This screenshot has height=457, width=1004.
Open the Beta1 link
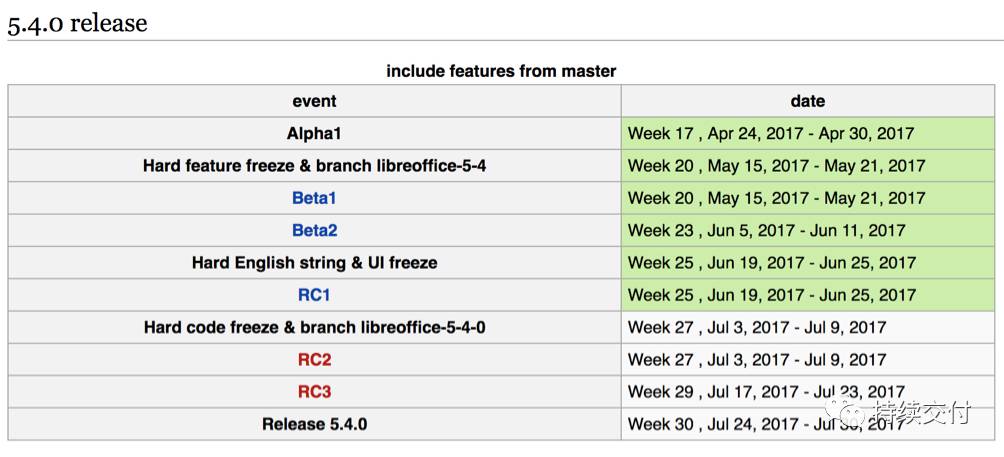click(314, 198)
